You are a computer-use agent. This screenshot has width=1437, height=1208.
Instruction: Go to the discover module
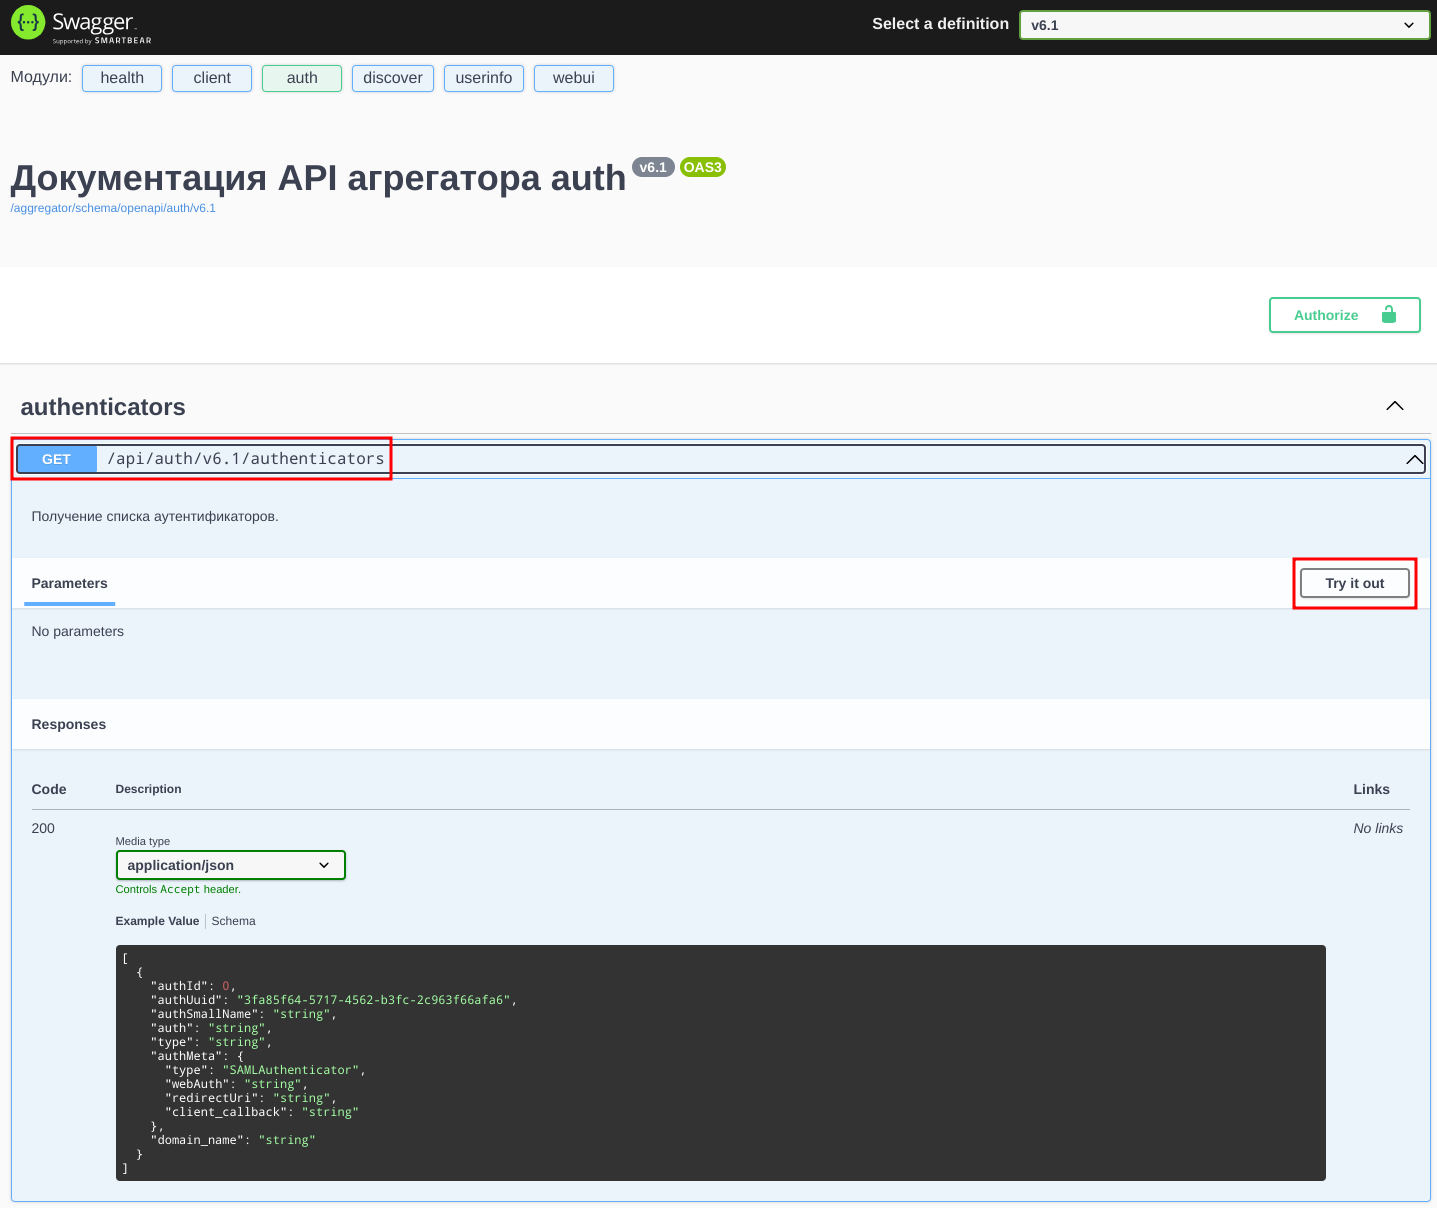[x=393, y=78]
